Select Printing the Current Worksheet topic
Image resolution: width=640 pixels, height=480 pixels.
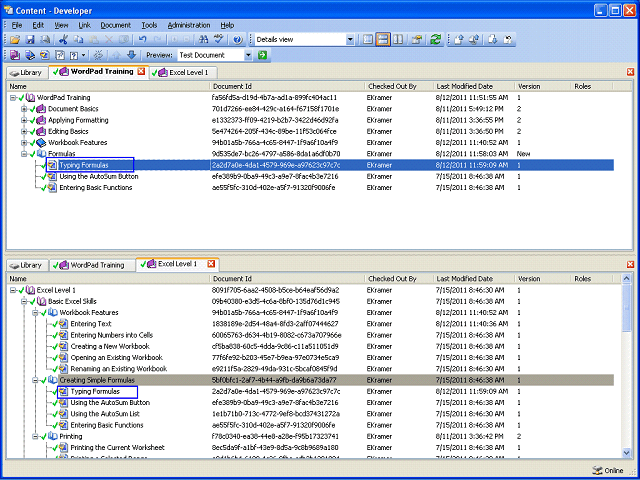tap(118, 447)
